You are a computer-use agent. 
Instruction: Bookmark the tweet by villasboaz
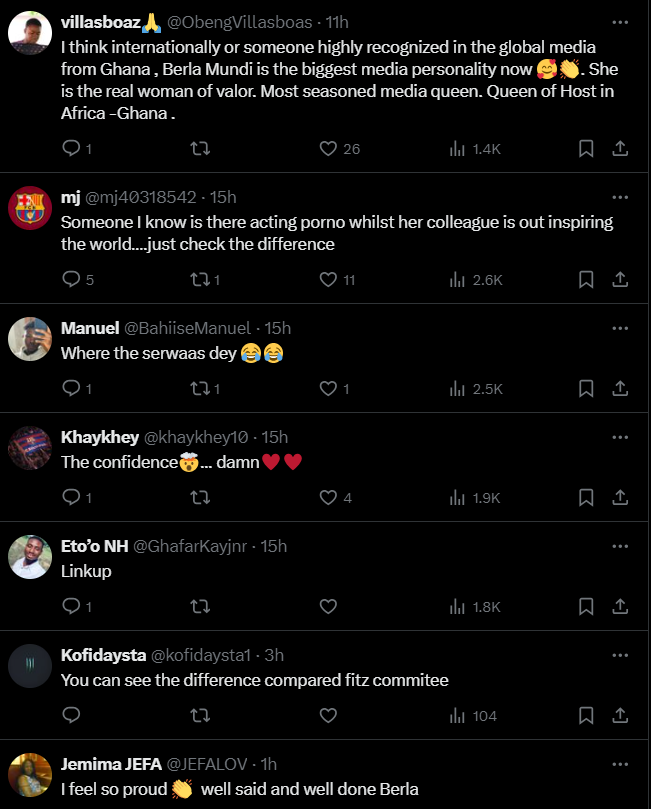pyautogui.click(x=586, y=149)
